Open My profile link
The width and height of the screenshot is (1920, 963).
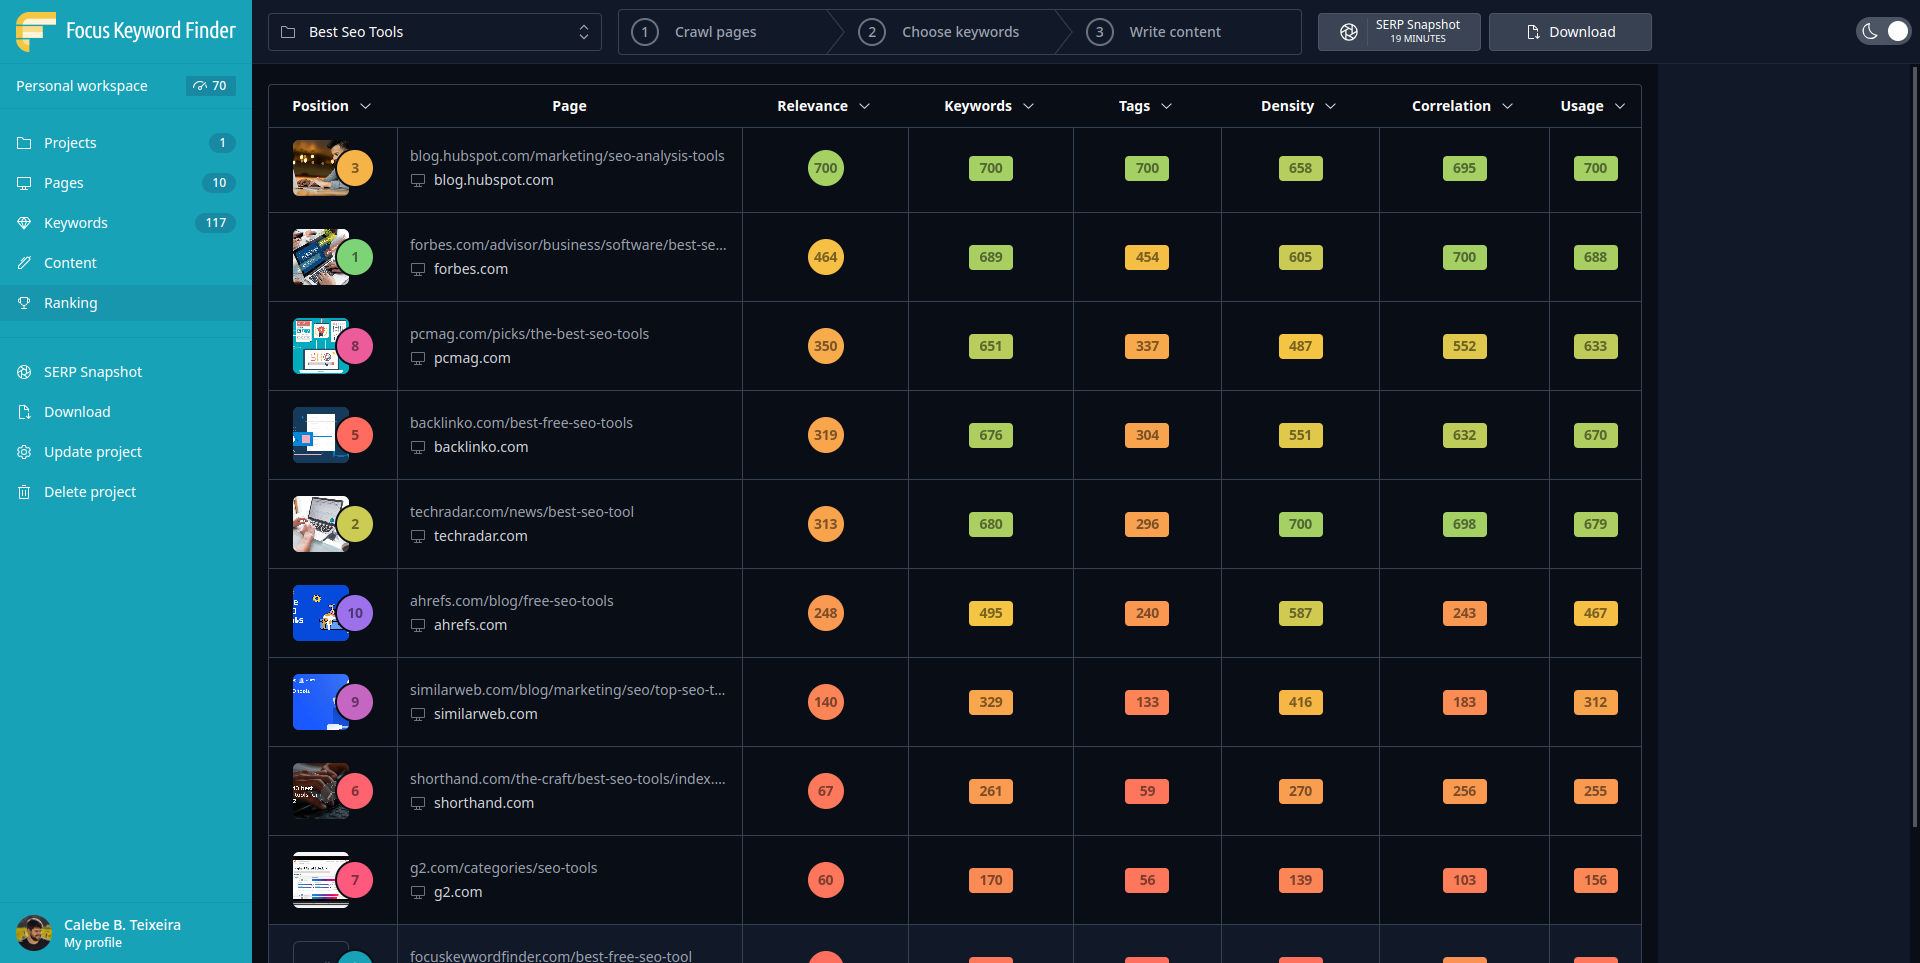(93, 943)
